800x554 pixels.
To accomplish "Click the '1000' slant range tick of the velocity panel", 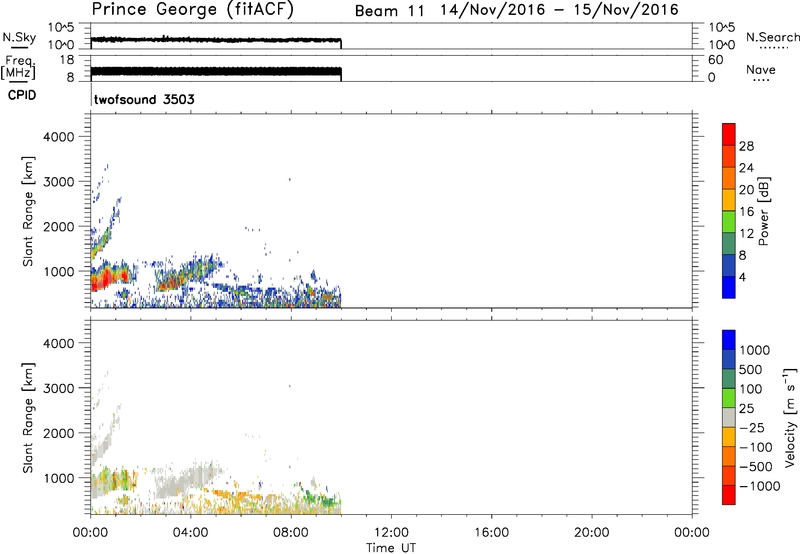I will click(59, 478).
